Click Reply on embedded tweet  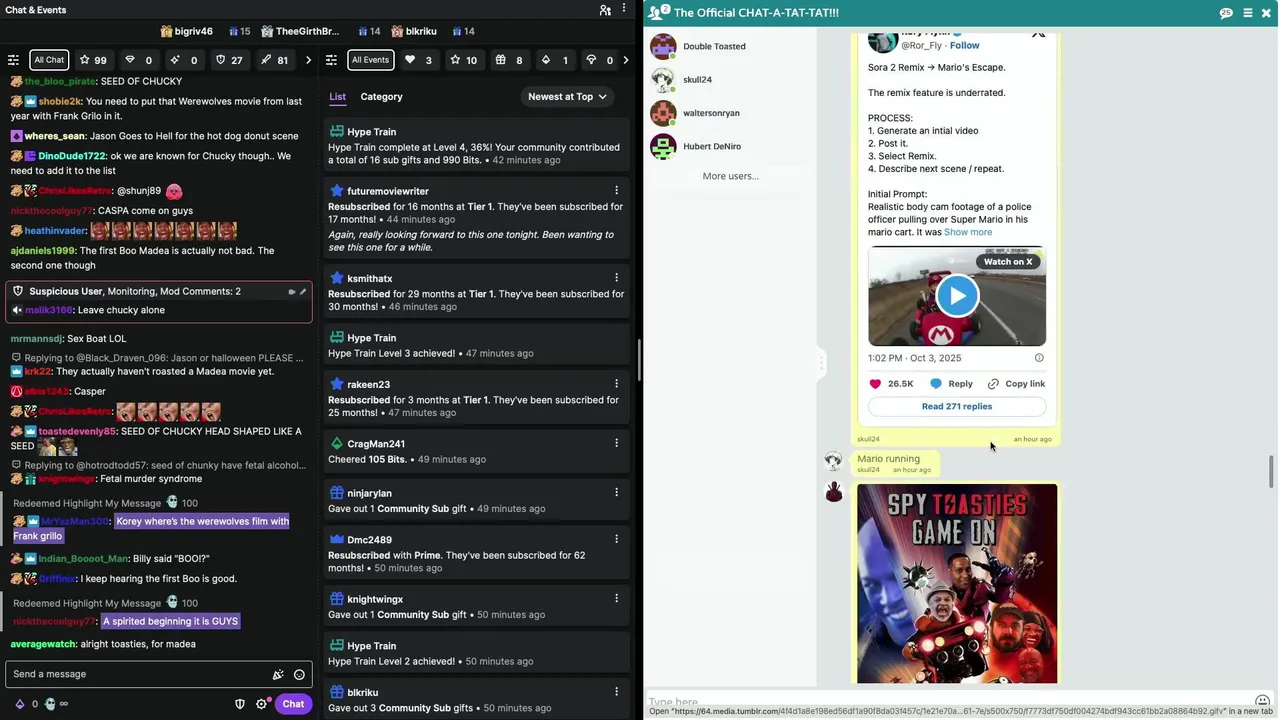coord(952,384)
